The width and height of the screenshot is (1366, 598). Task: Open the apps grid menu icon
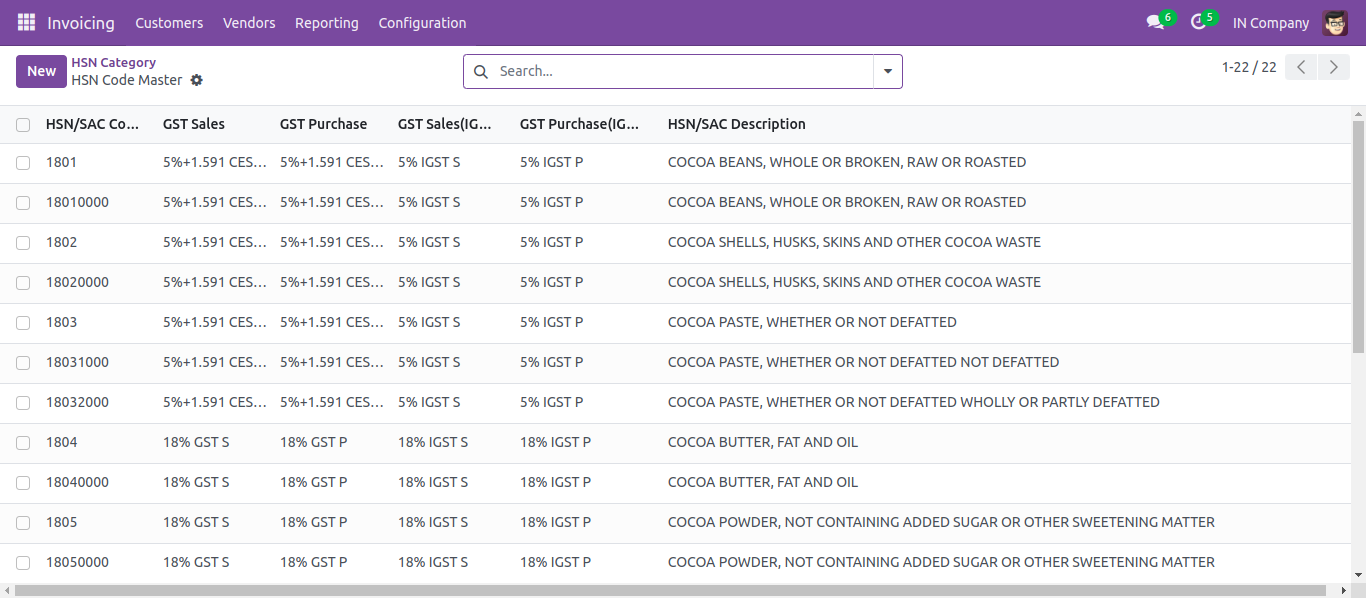[26, 22]
